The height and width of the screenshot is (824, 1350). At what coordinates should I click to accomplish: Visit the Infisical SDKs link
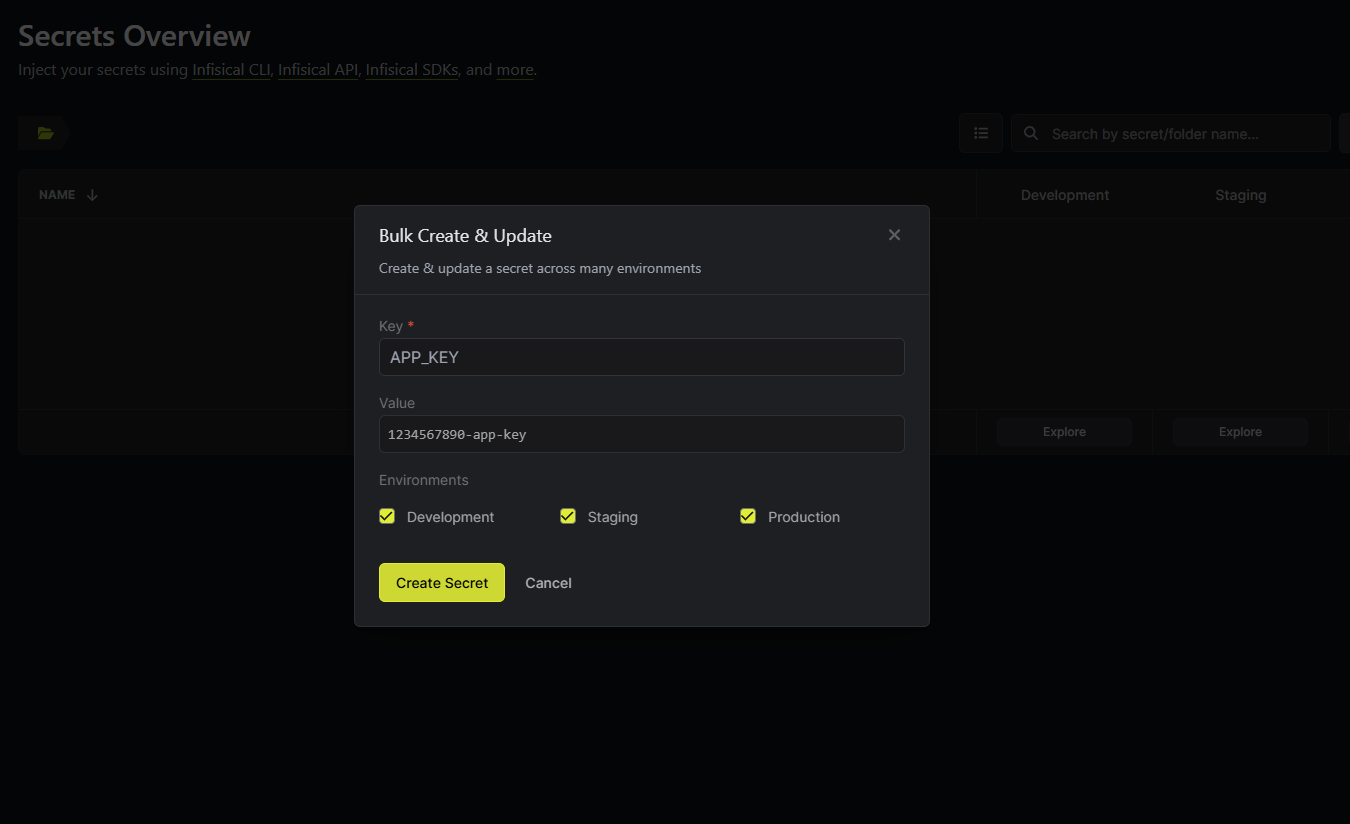(411, 70)
